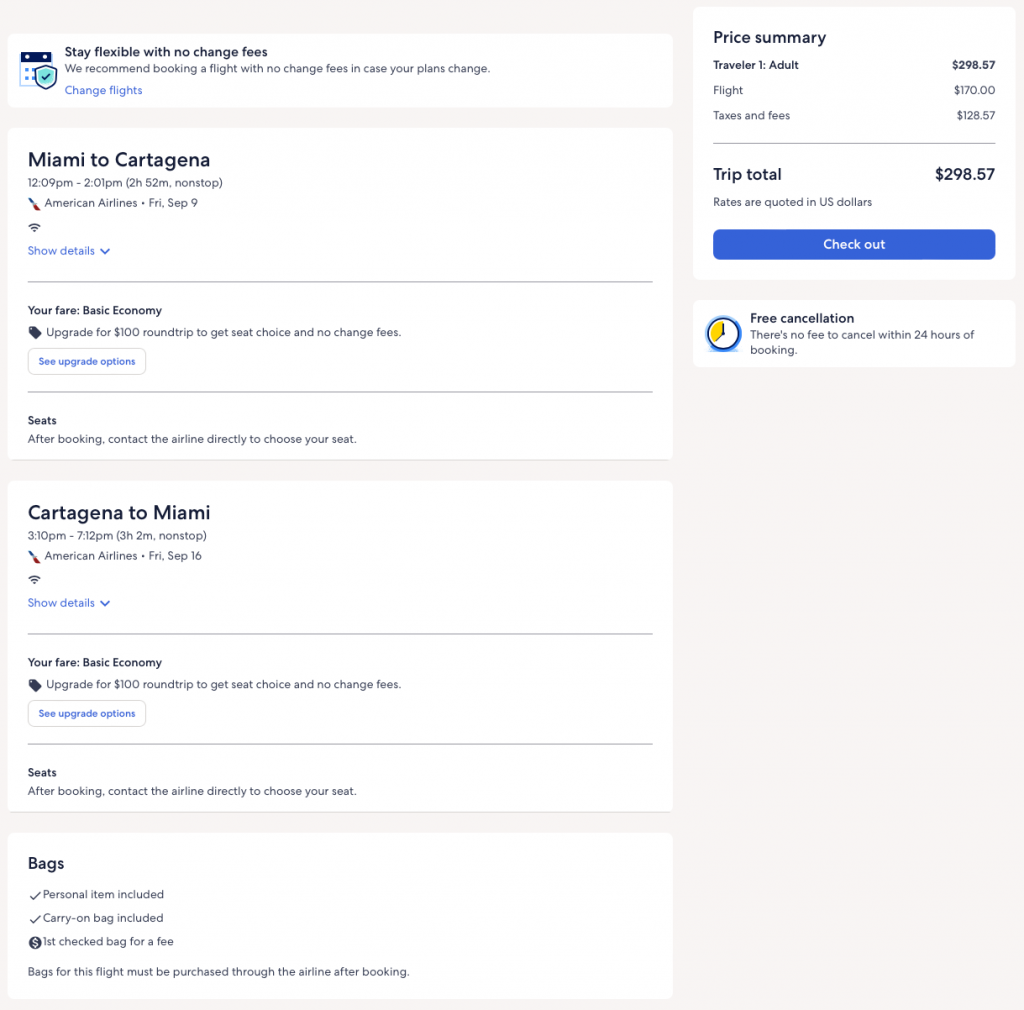Click price tag icon in first fare section
This screenshot has width=1024, height=1010.
click(x=35, y=333)
